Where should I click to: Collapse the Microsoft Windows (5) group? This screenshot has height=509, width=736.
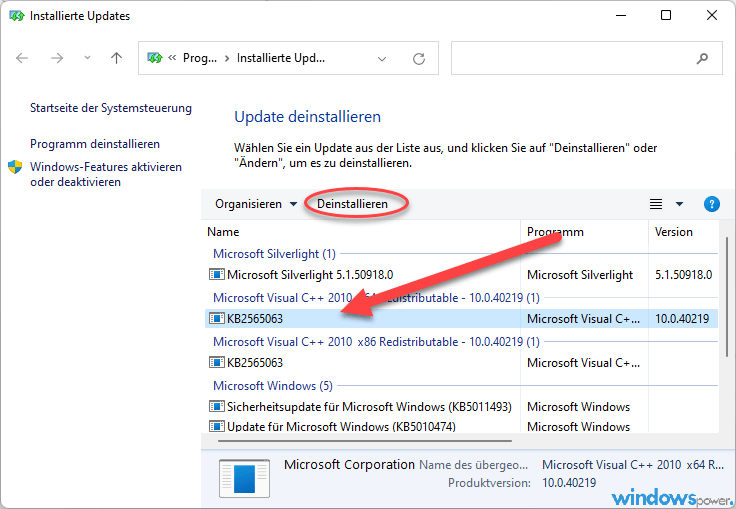click(x=273, y=386)
